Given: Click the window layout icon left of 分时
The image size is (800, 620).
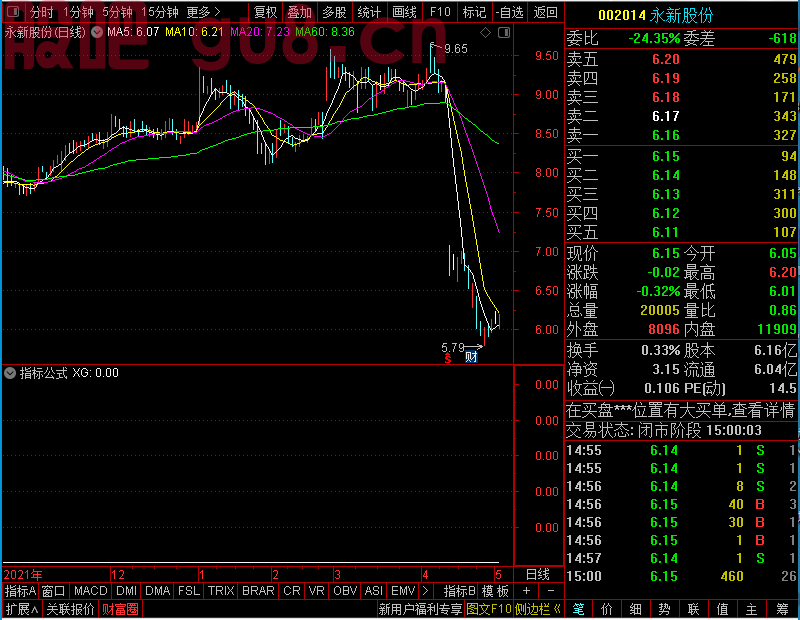Looking at the screenshot, I should click(13, 11).
